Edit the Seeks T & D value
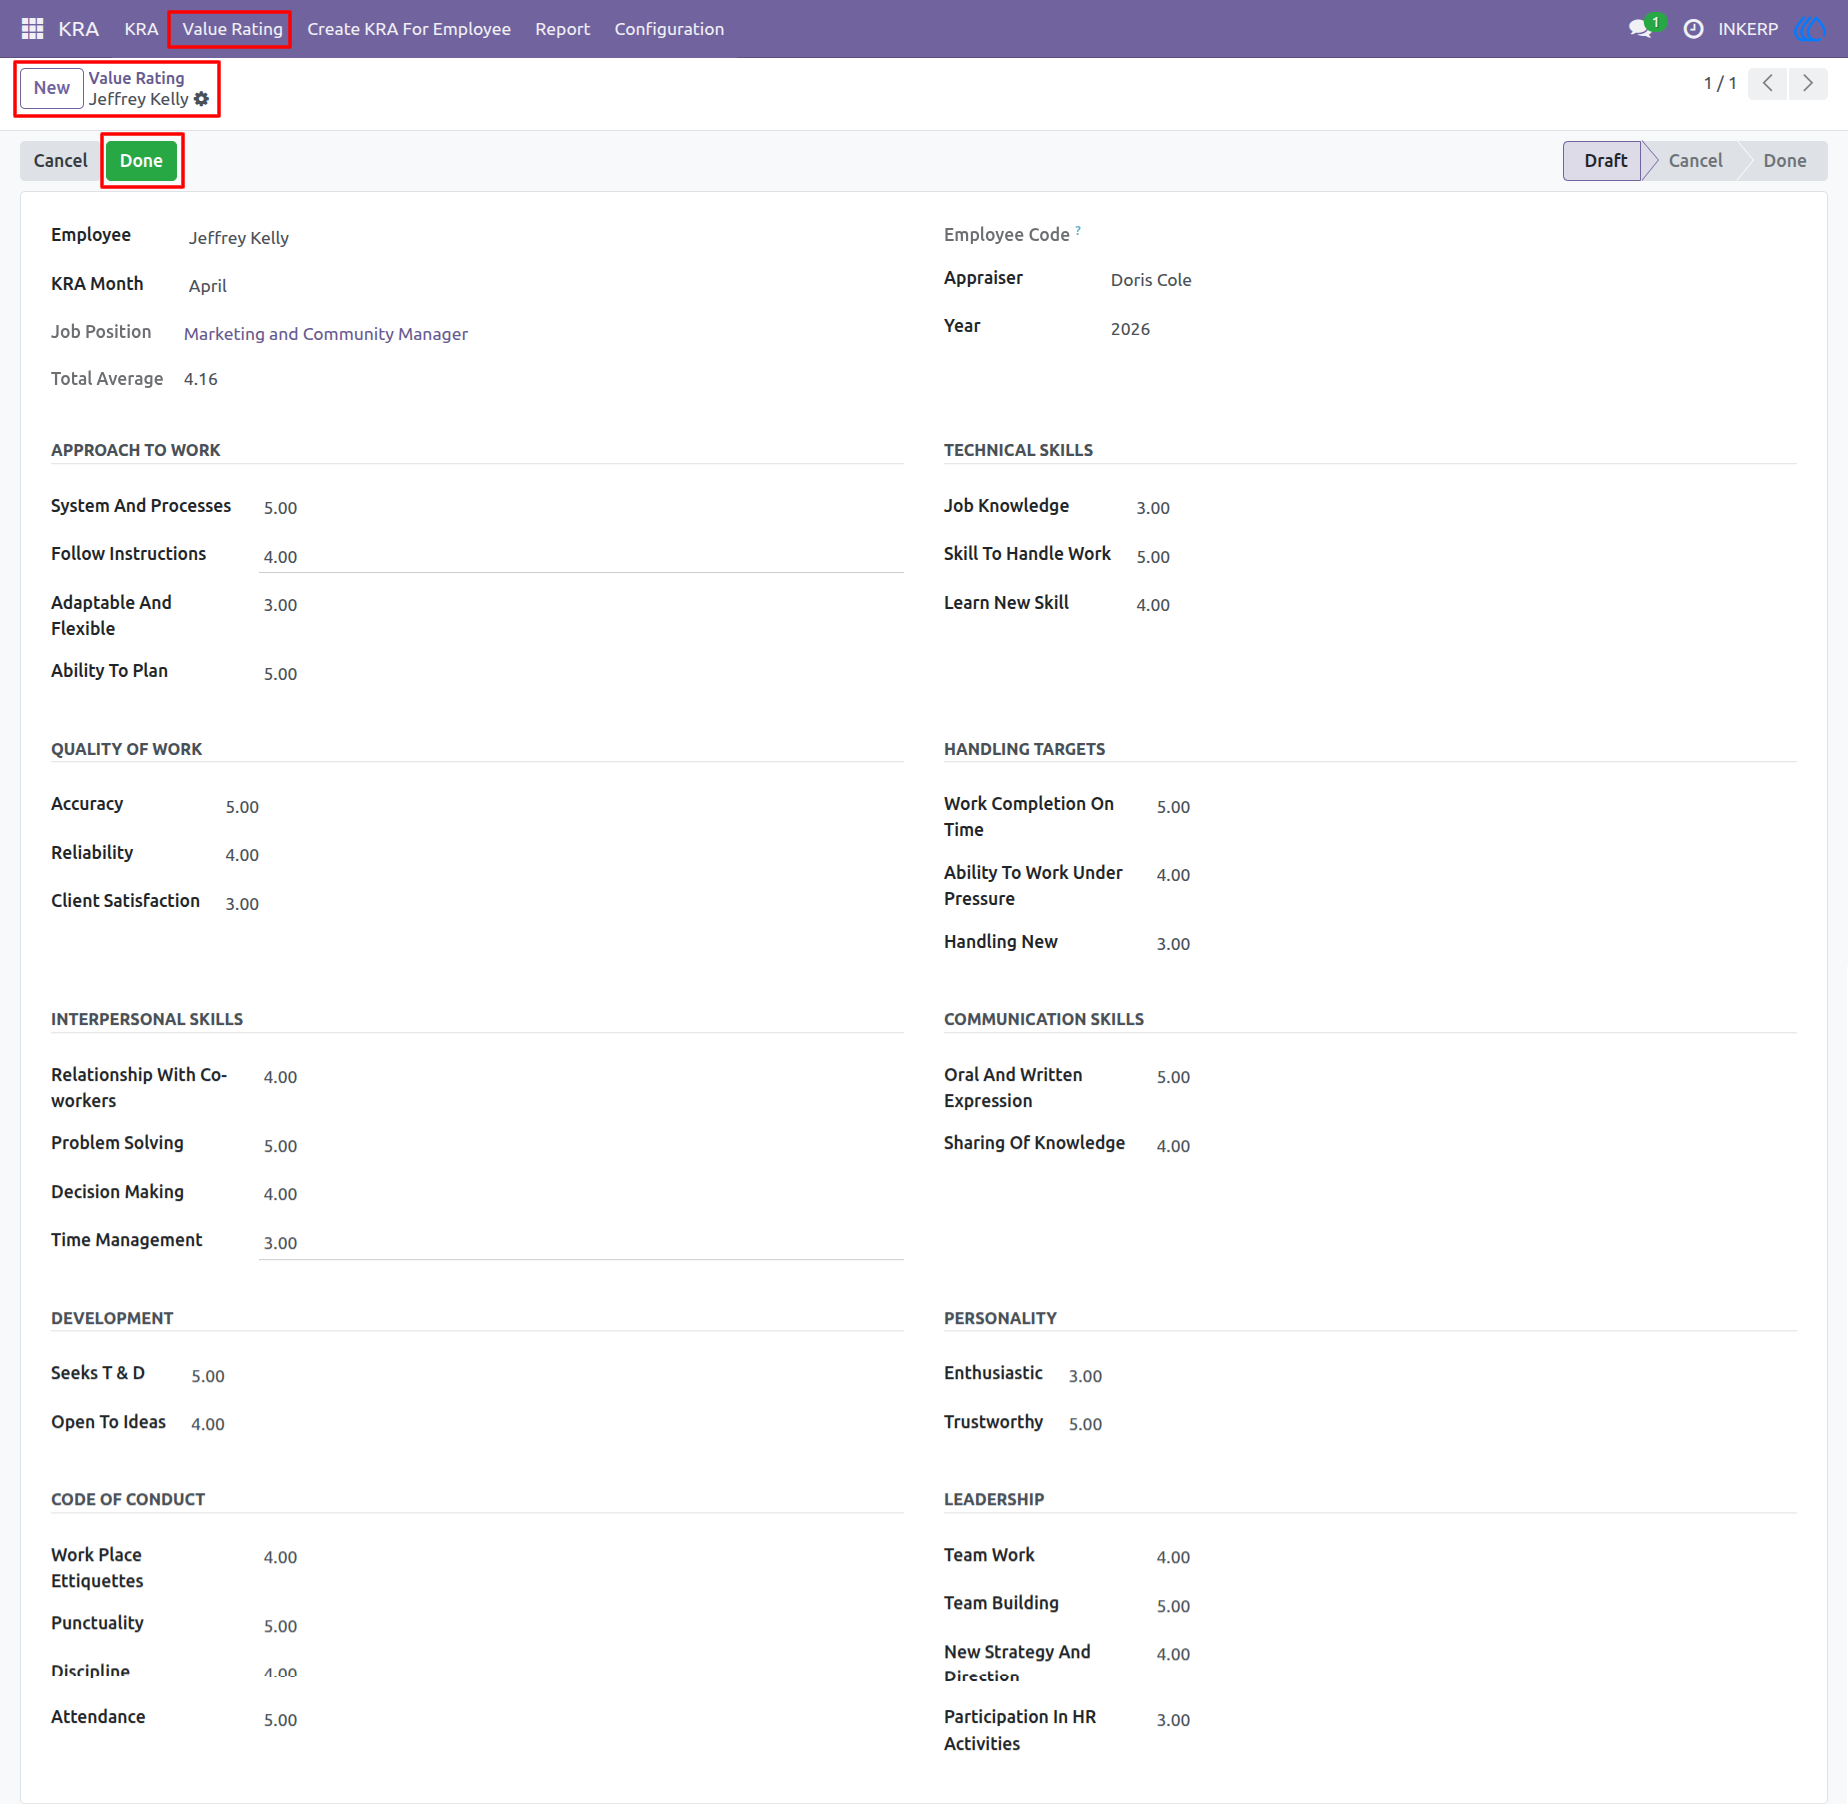The width and height of the screenshot is (1848, 1808). point(545,1376)
